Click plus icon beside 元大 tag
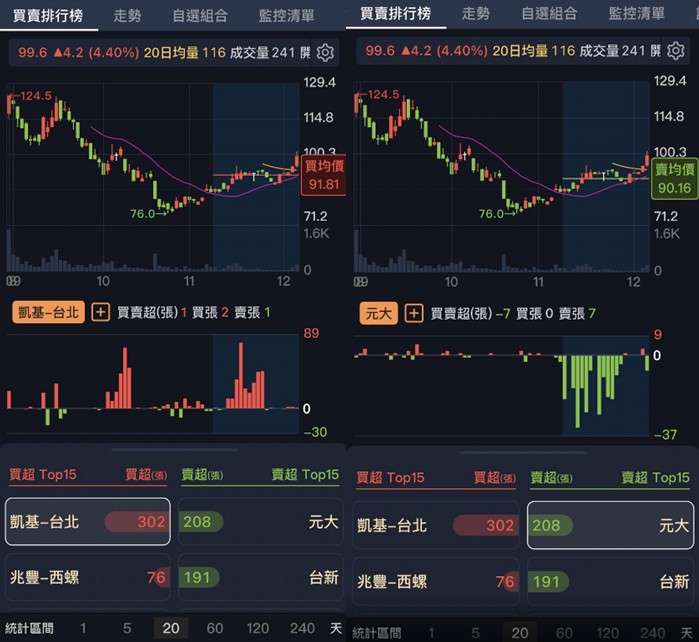This screenshot has height=642, width=699. pos(414,313)
